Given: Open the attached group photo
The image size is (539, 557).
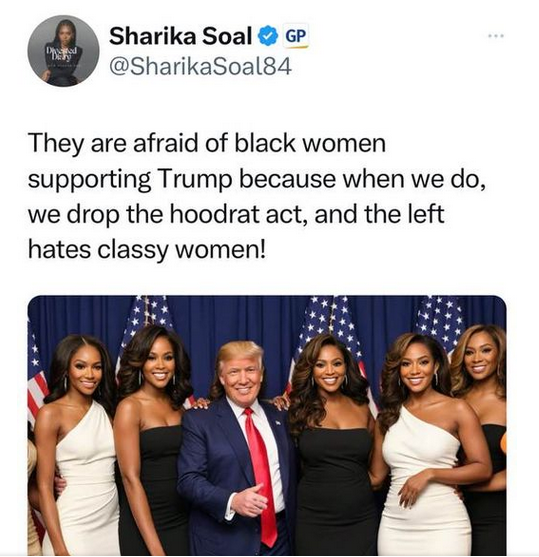Looking at the screenshot, I should click(x=267, y=425).
